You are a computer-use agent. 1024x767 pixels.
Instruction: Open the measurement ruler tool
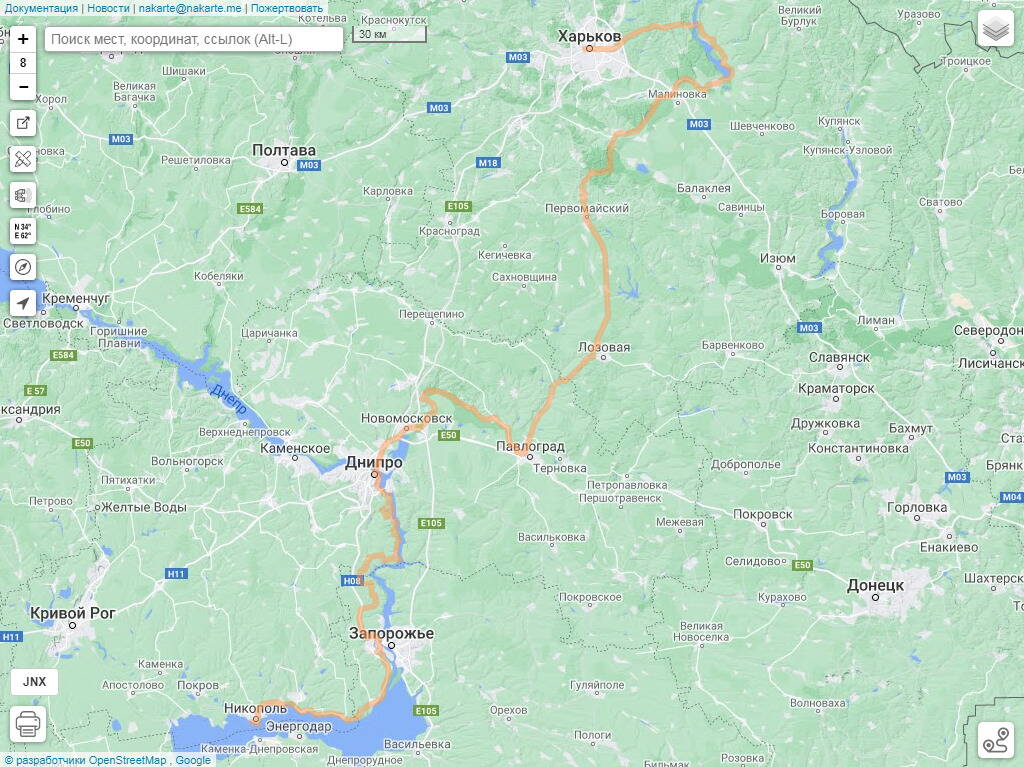point(23,159)
